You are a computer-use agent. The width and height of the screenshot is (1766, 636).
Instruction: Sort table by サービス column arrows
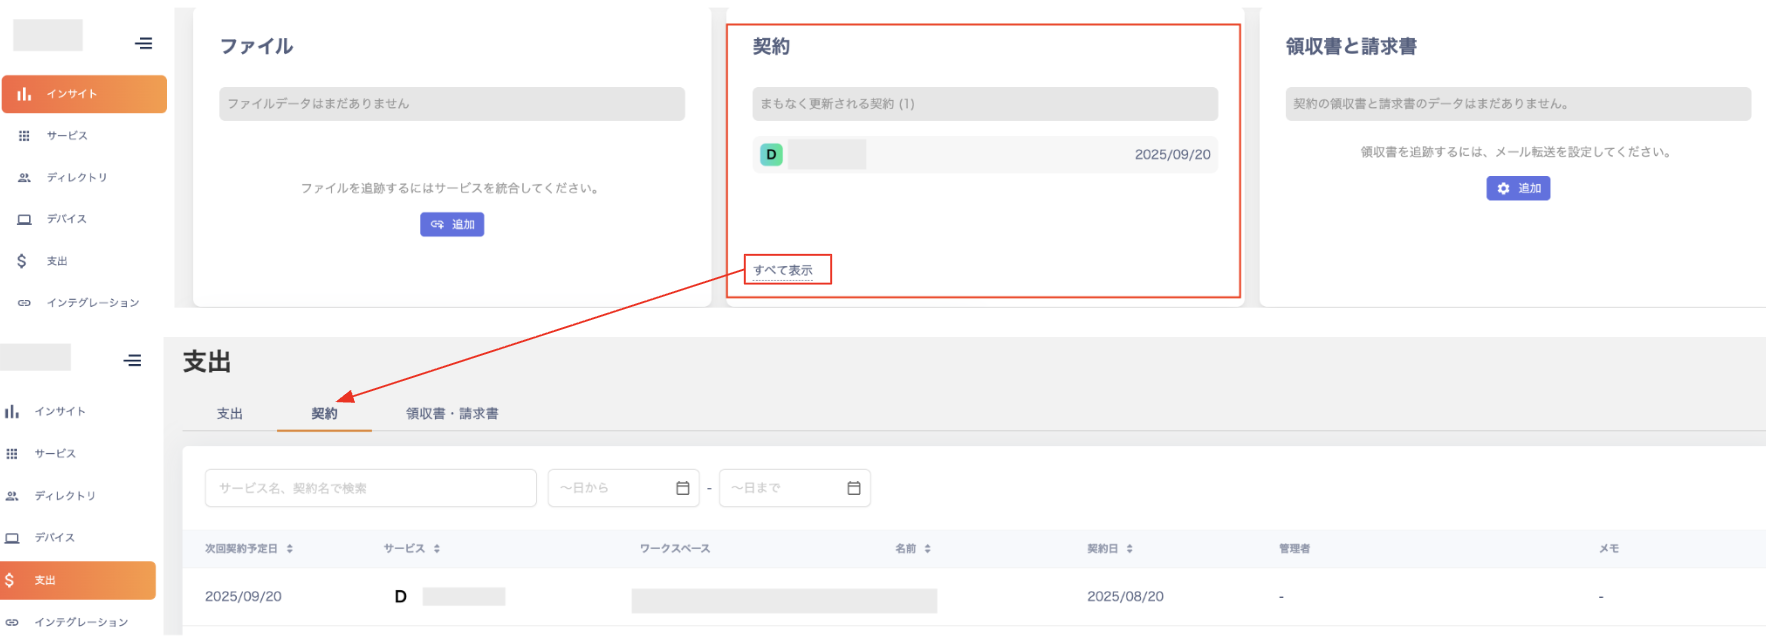437,549
